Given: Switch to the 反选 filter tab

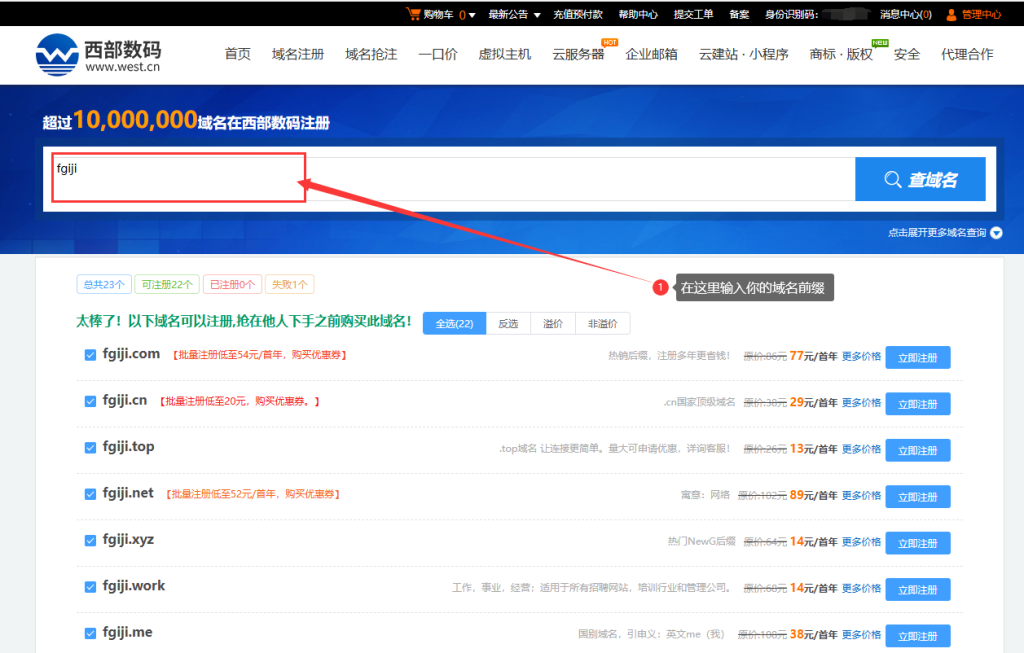Looking at the screenshot, I should click(508, 322).
